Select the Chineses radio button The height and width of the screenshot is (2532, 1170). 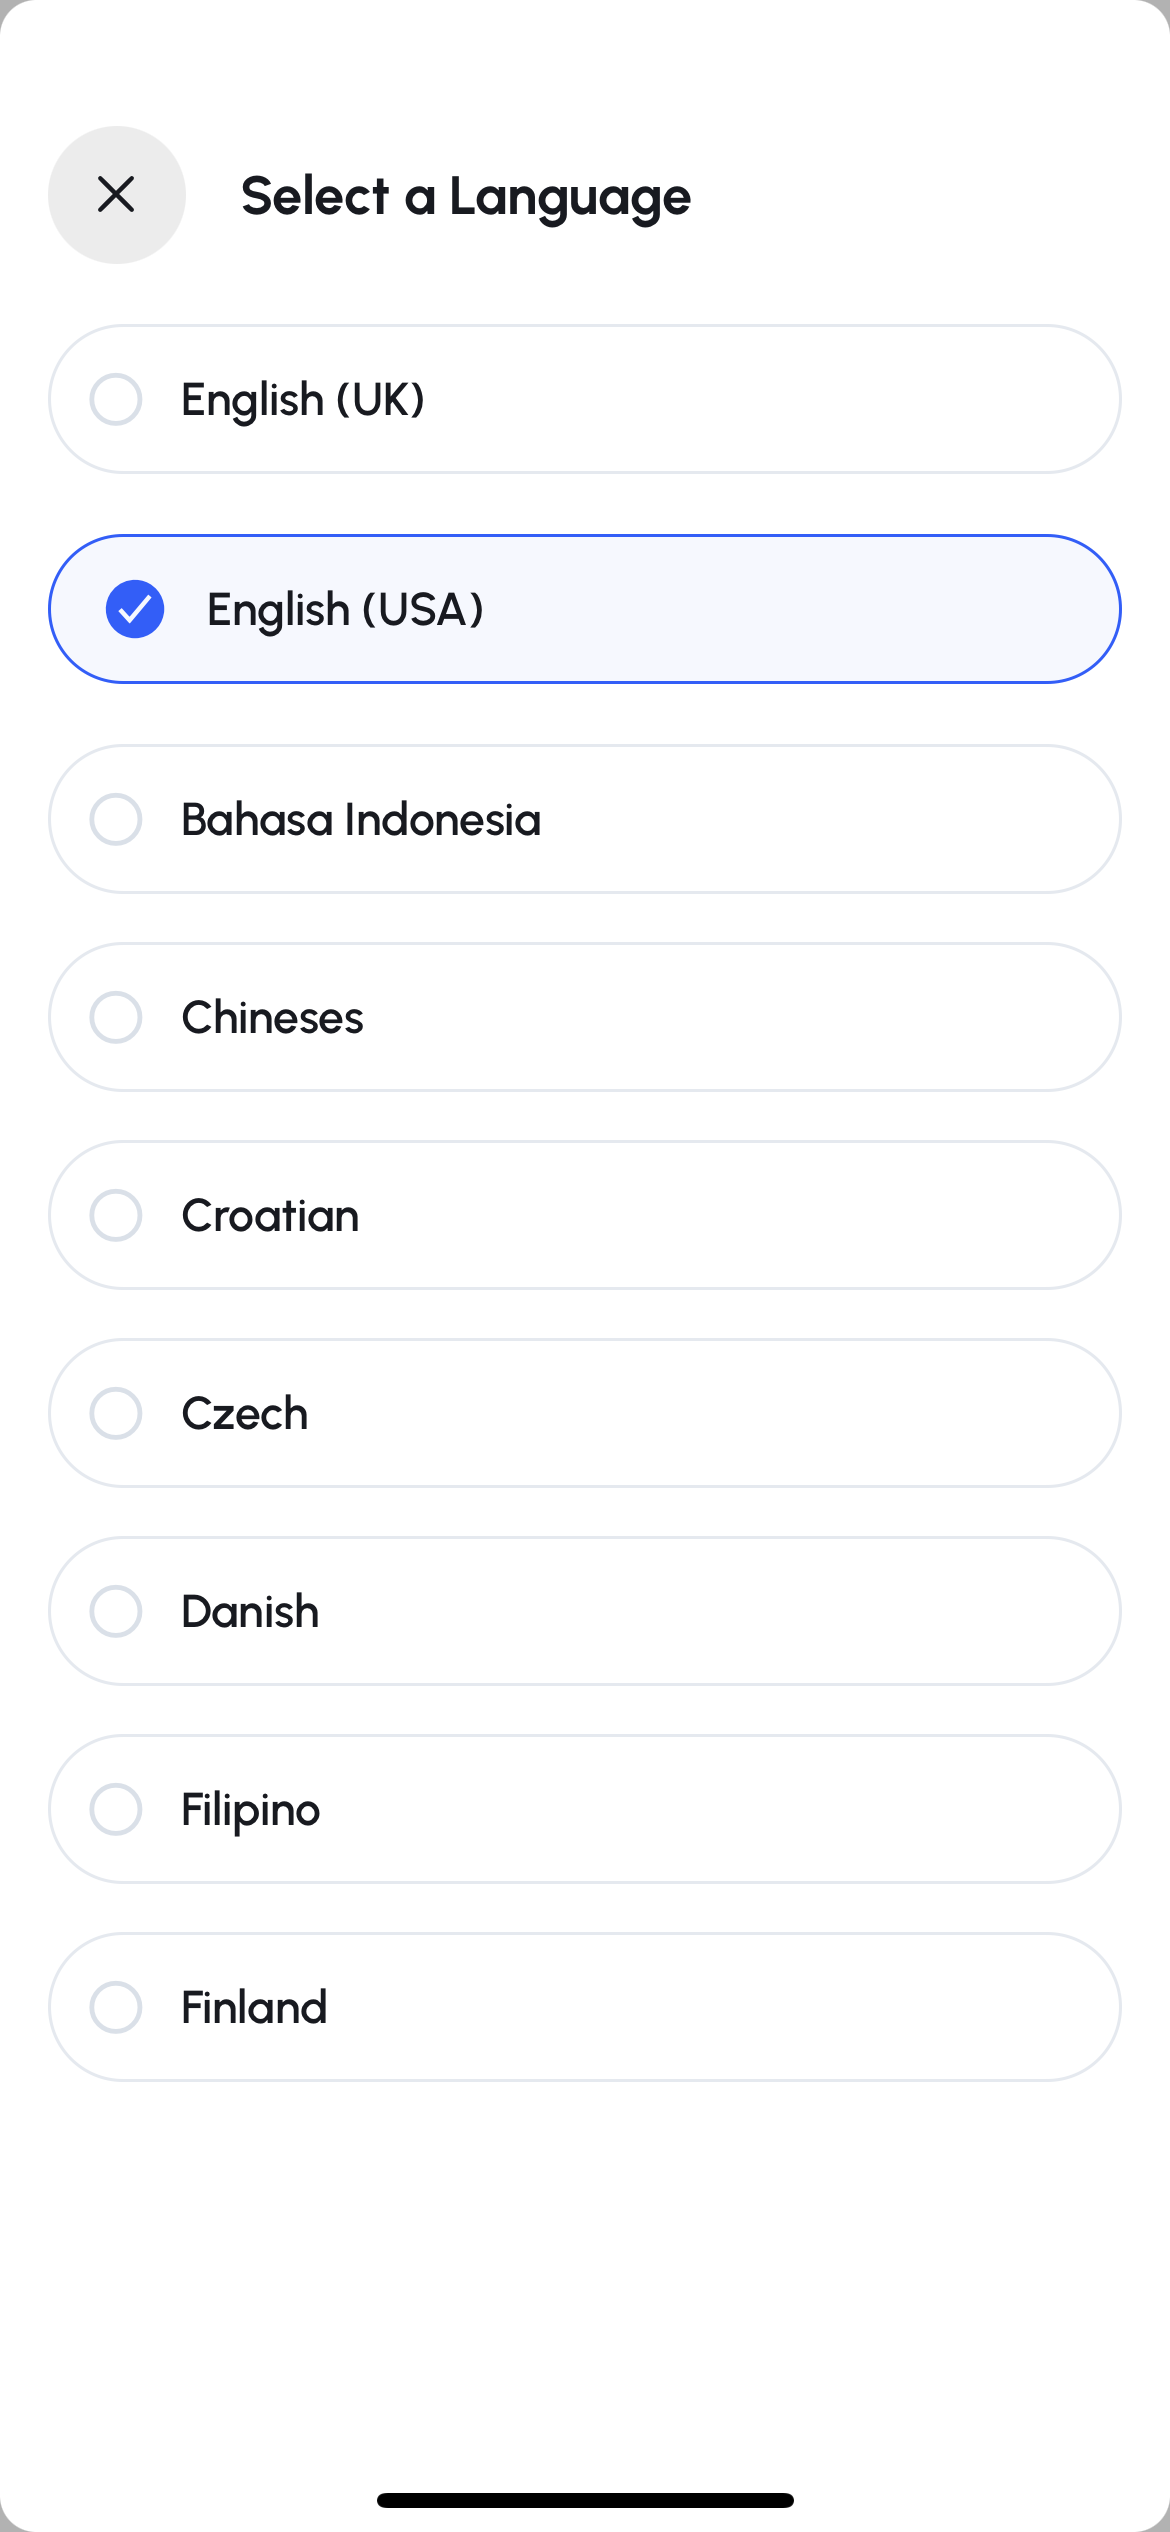[x=116, y=1017]
